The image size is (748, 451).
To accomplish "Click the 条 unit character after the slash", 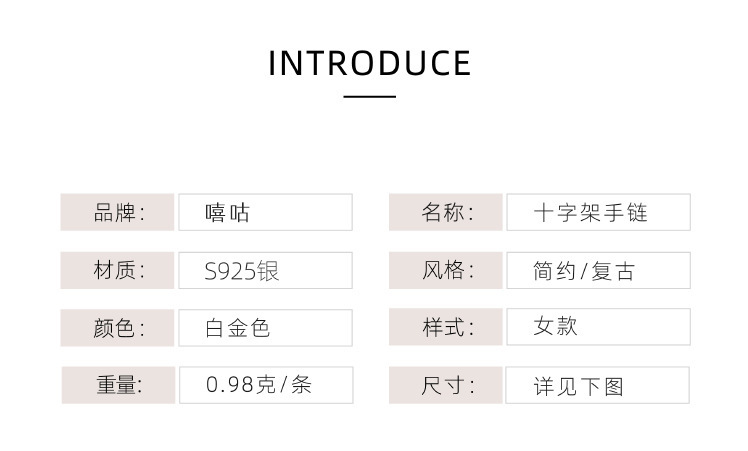I will click(301, 385).
